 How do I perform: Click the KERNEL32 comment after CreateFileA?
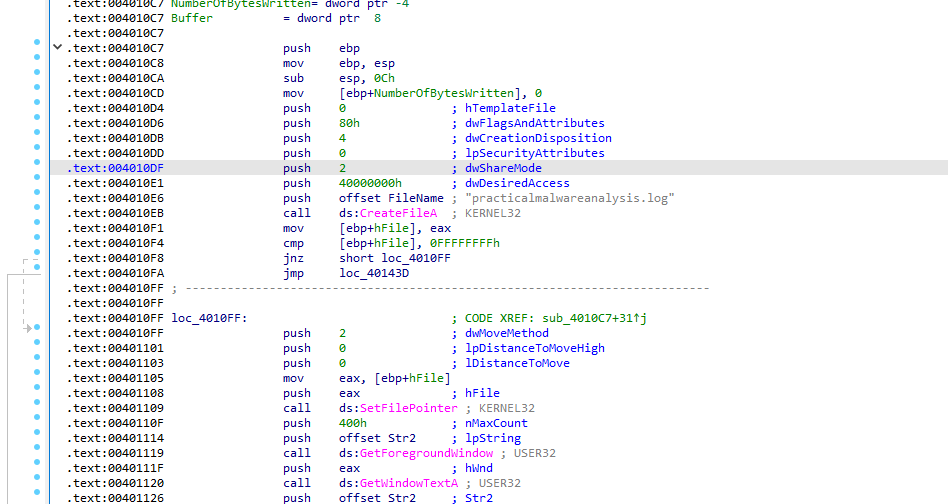(x=493, y=213)
